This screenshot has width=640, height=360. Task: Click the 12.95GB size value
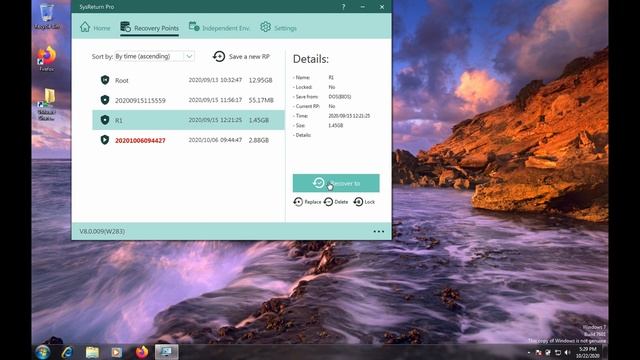click(260, 80)
